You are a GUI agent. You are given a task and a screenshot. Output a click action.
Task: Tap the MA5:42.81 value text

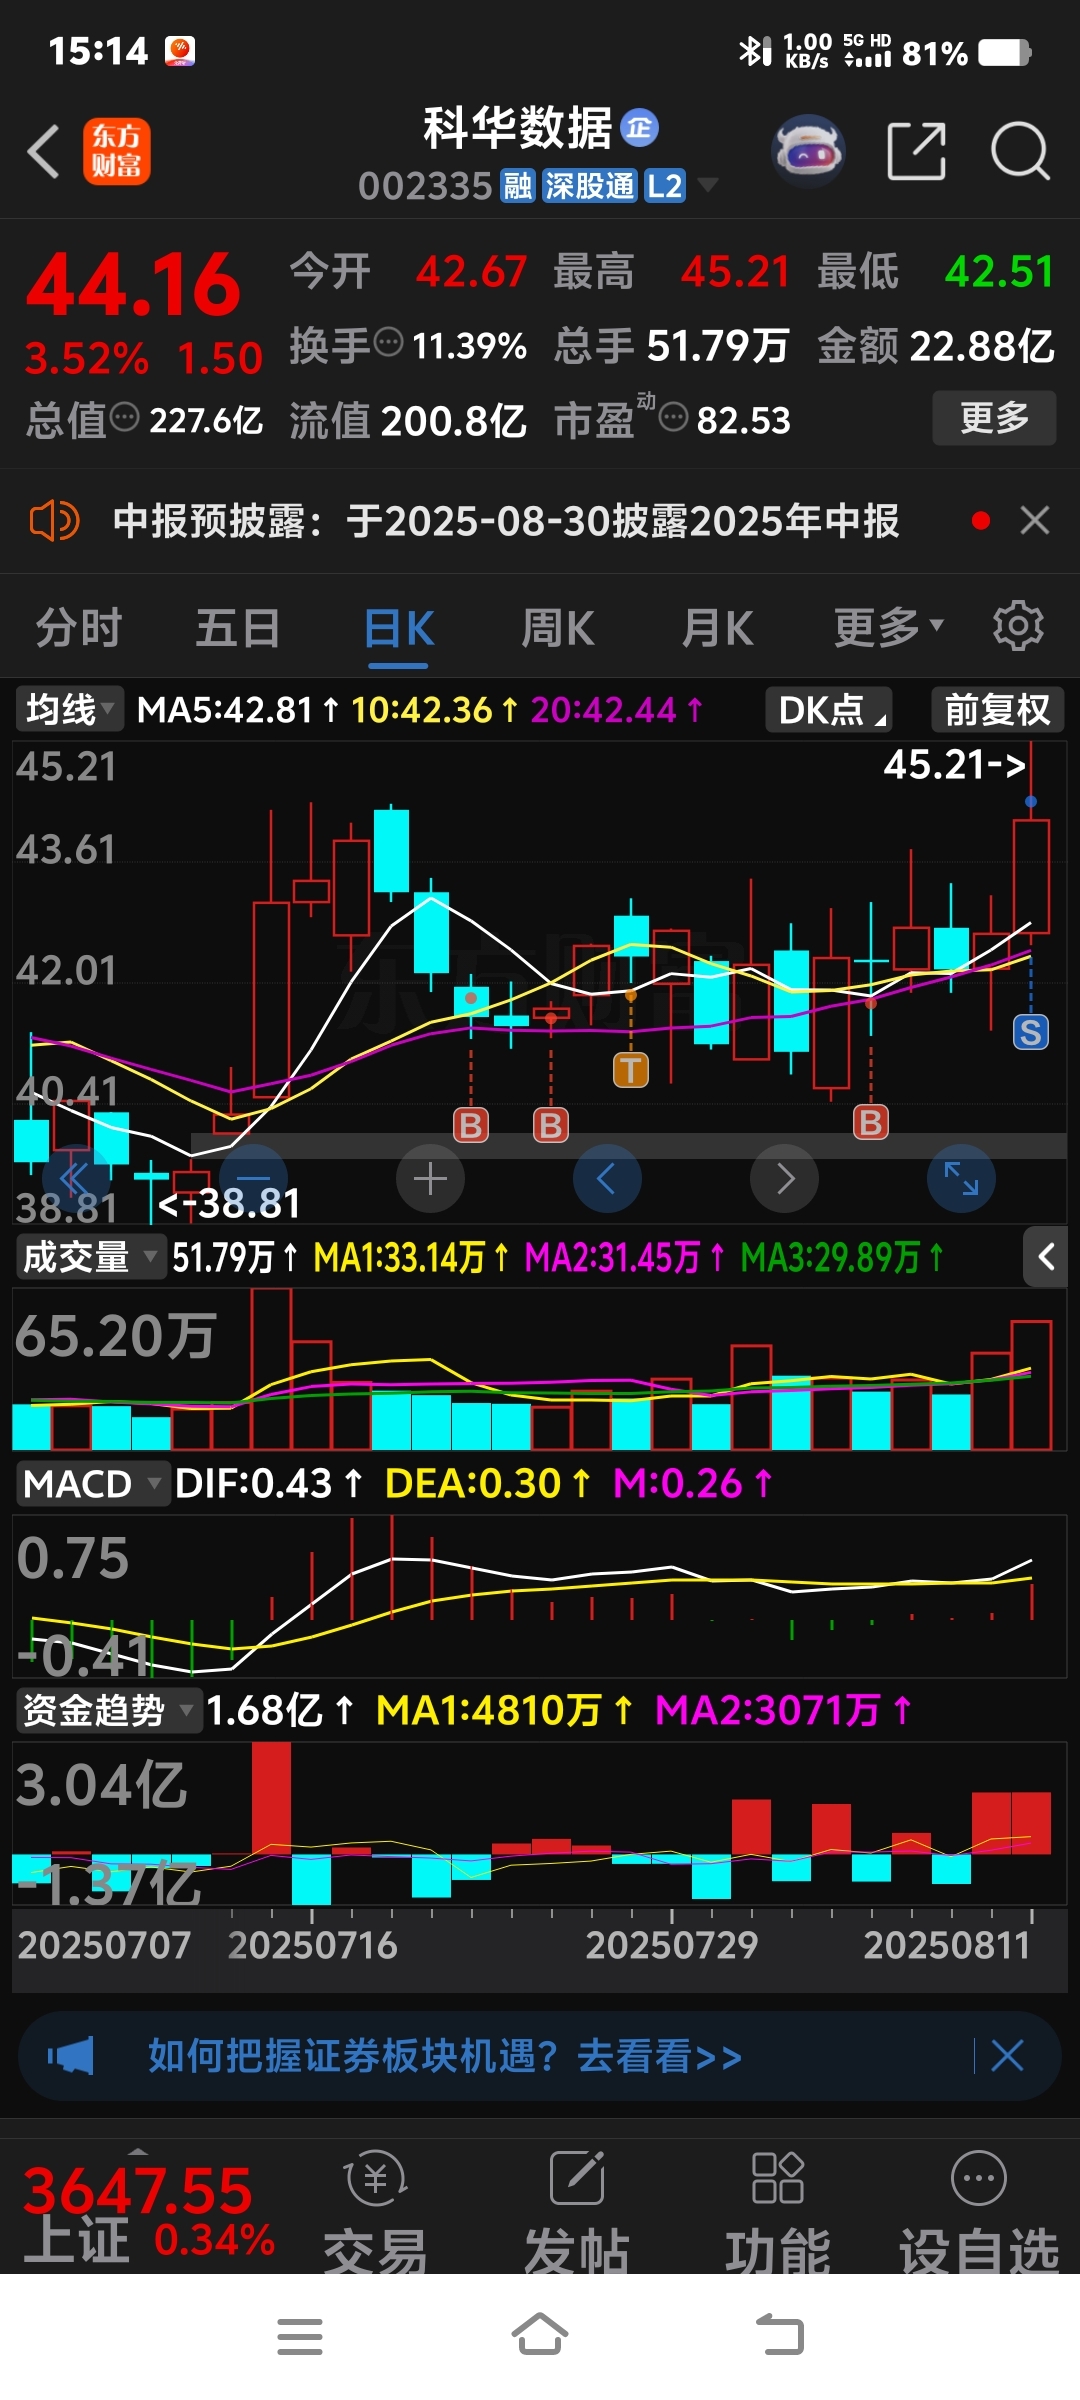point(226,710)
